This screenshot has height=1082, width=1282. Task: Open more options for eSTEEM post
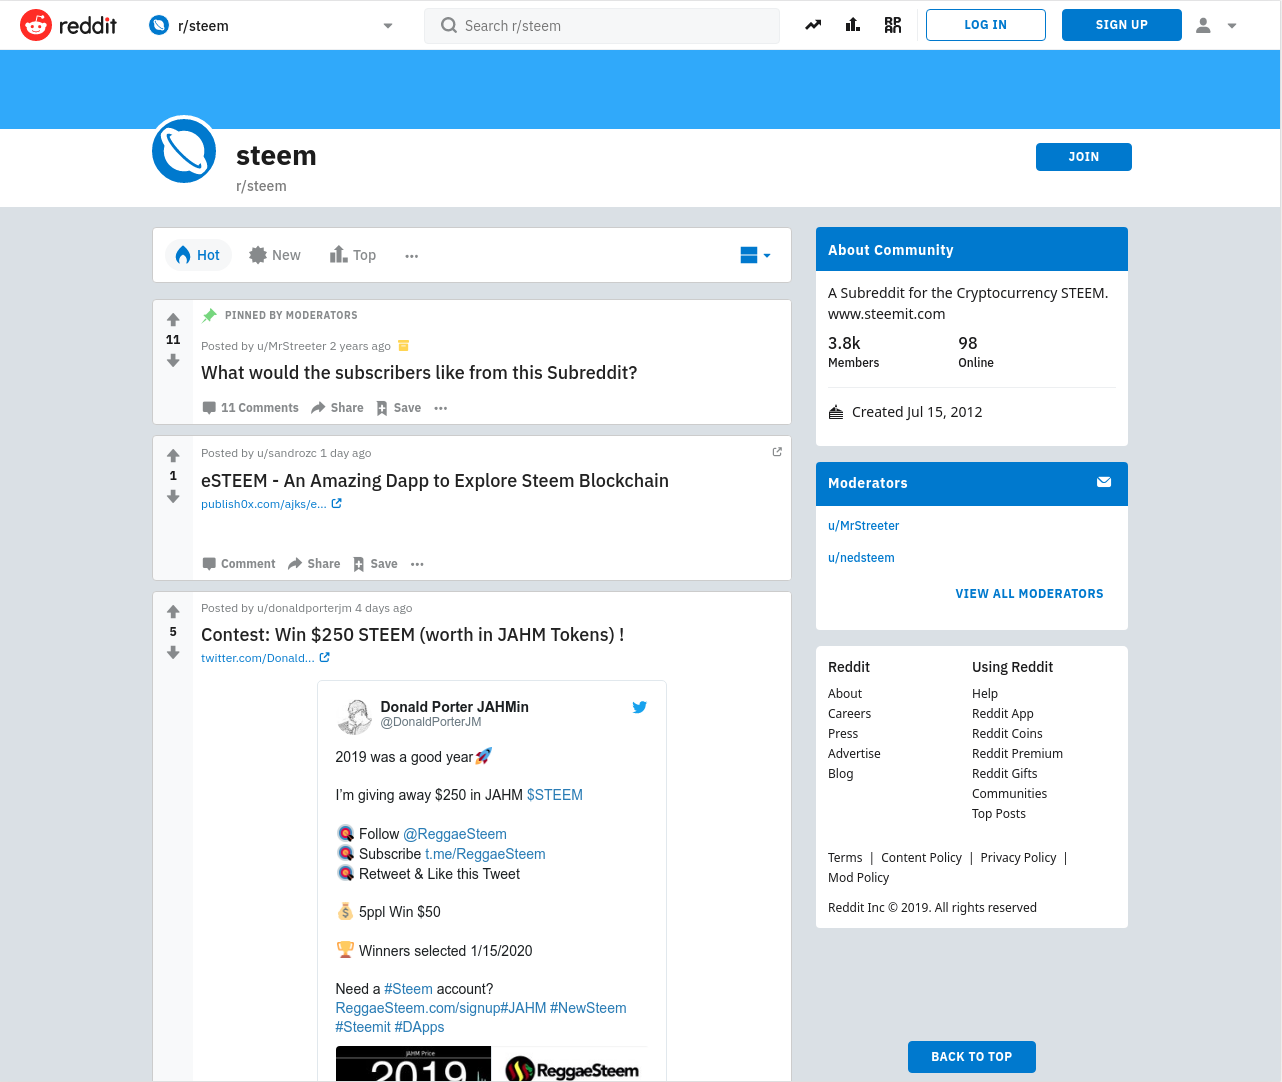pos(417,564)
